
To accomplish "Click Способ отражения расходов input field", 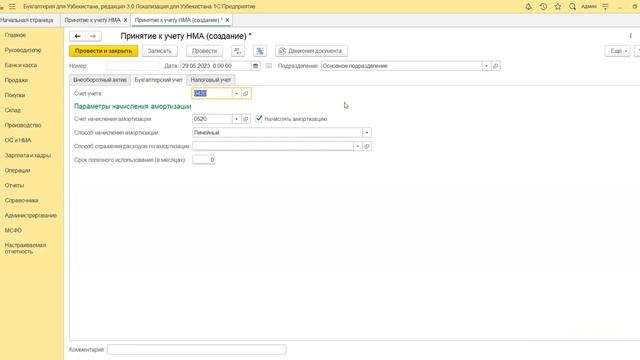I will click(273, 146).
